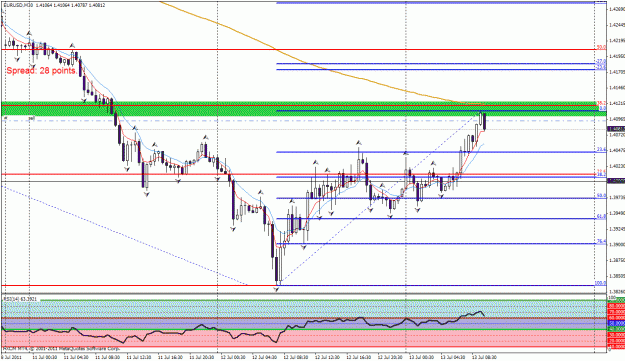Select the blue 50.0 Fibonacci retracement label
The height and width of the screenshot is (361, 625).
click(601, 196)
